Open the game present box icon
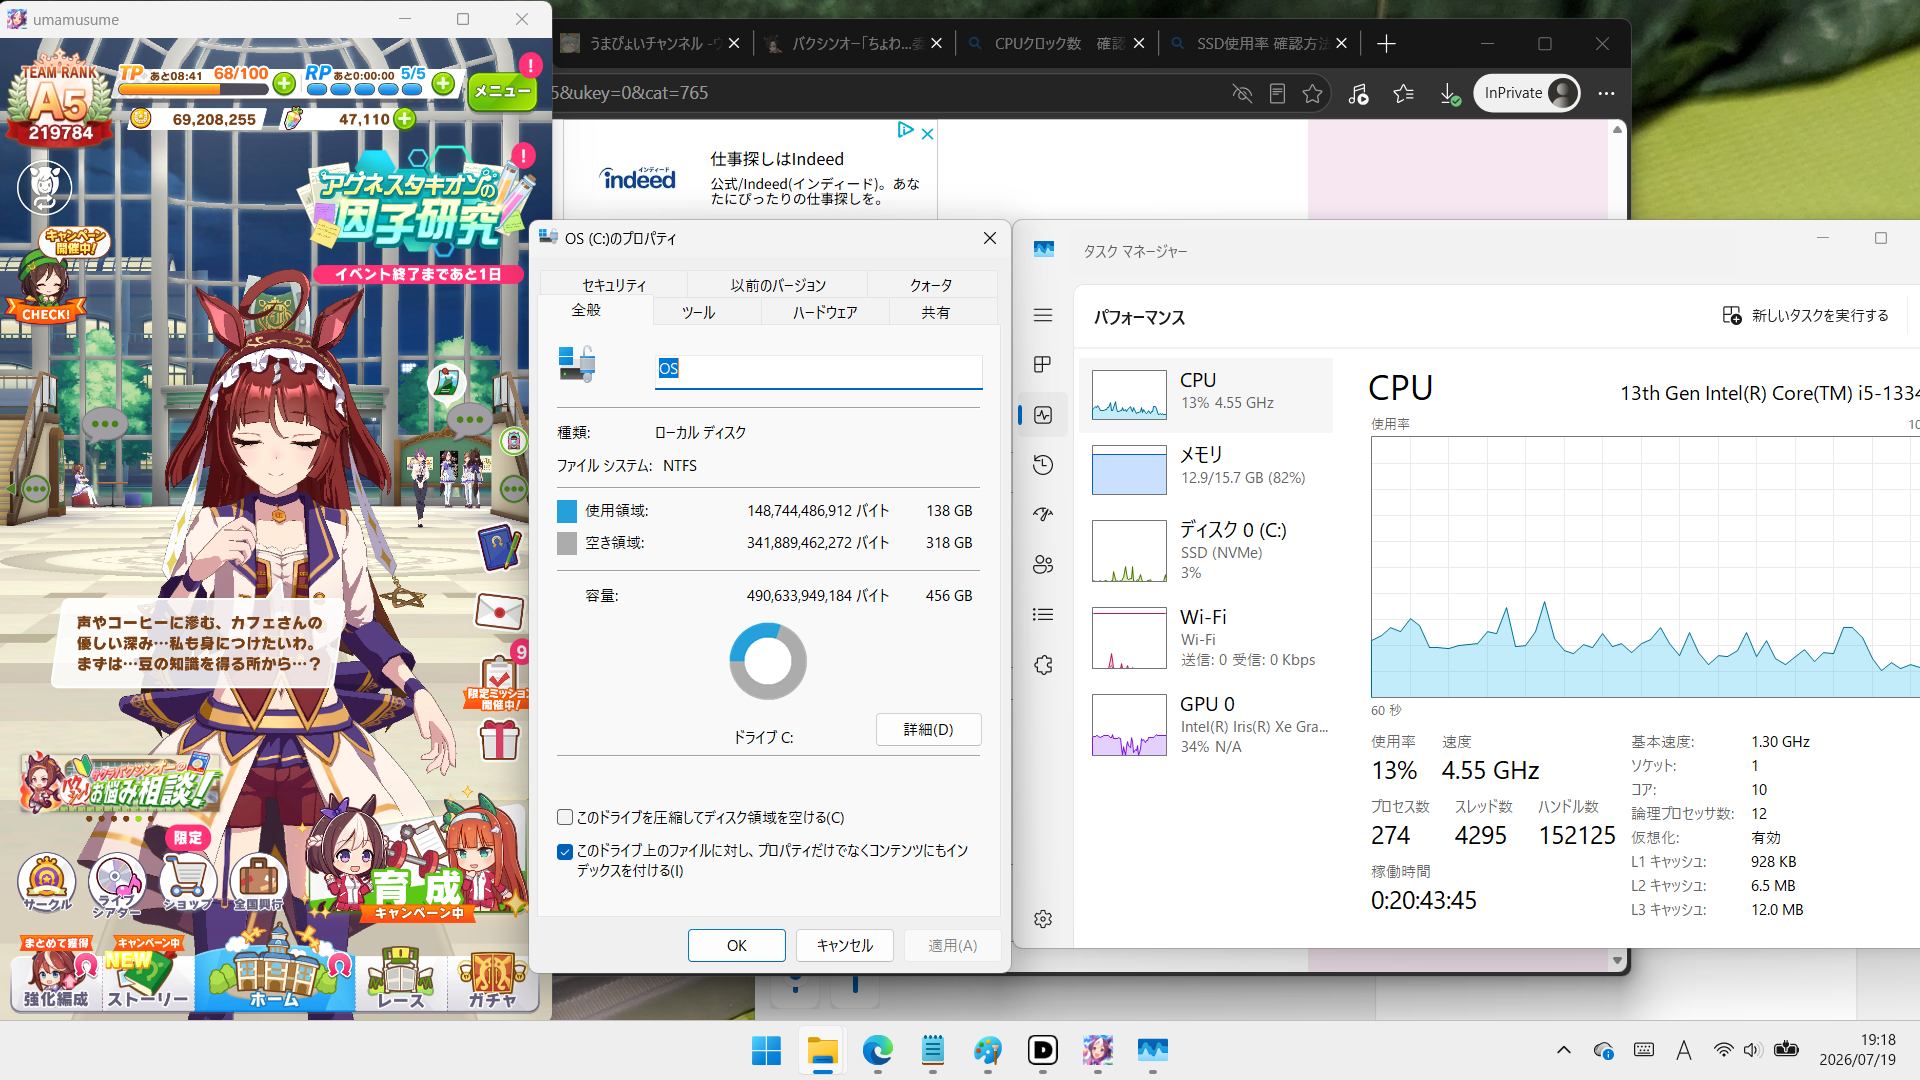Image resolution: width=1920 pixels, height=1080 pixels. (x=499, y=740)
